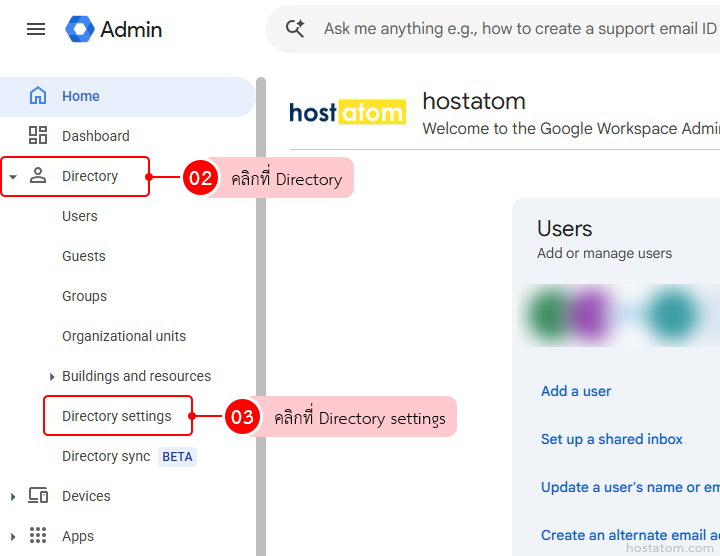The width and height of the screenshot is (720, 556).
Task: Click the Google Admin logo
Action: click(113, 29)
